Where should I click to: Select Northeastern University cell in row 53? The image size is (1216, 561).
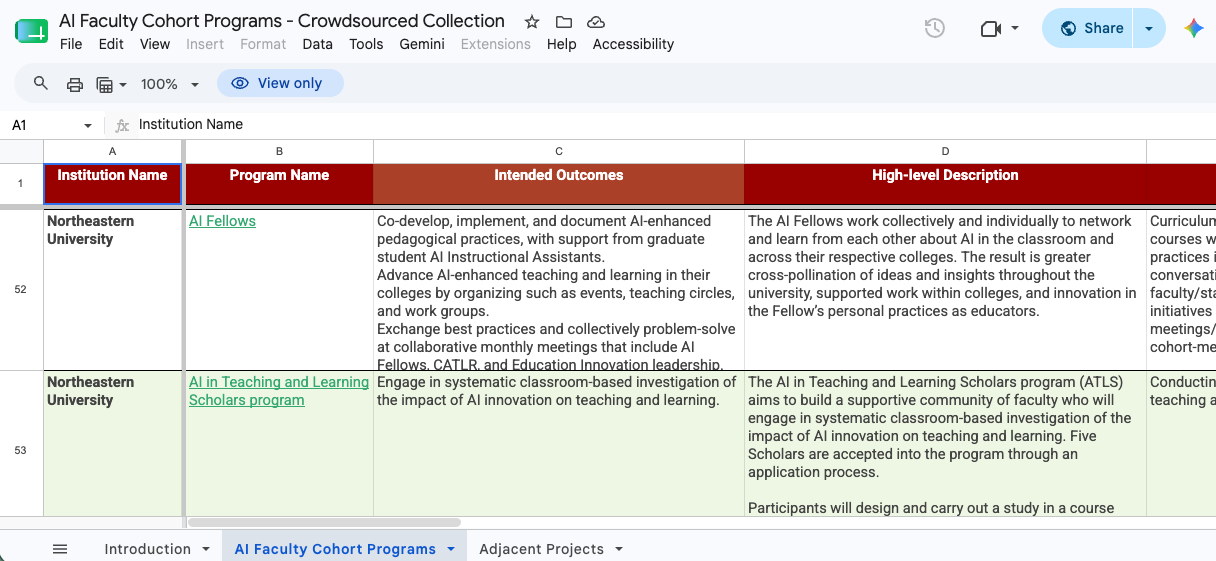click(x=112, y=444)
